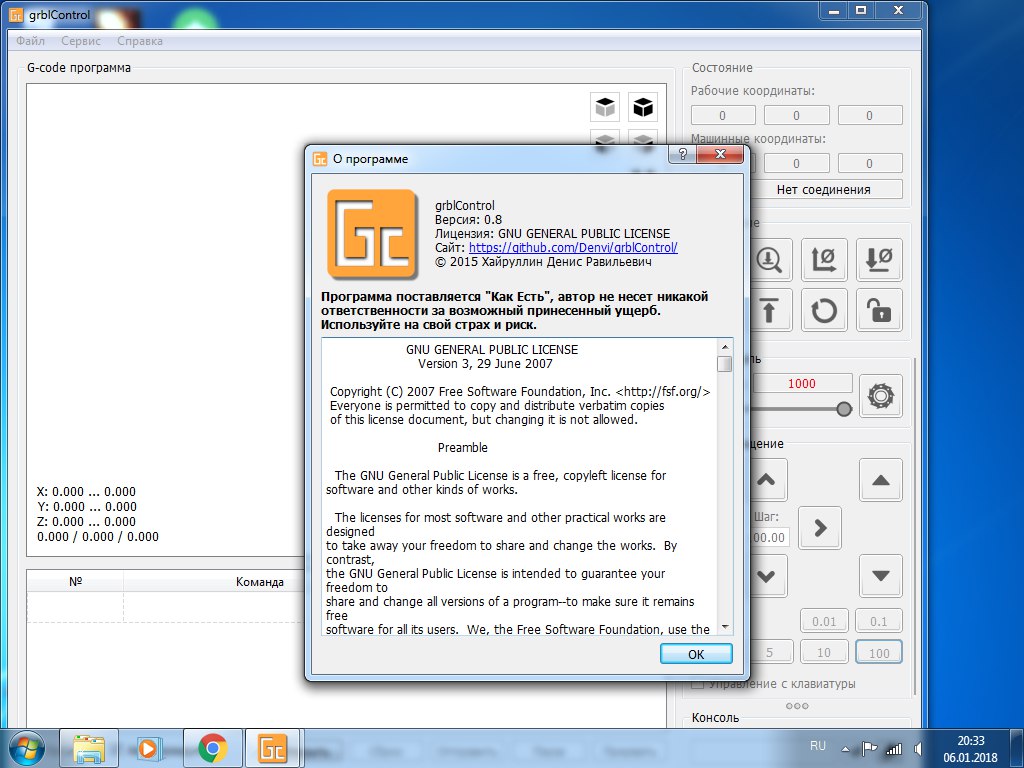Click the first working coordinate field
The height and width of the screenshot is (768, 1024).
click(723, 116)
